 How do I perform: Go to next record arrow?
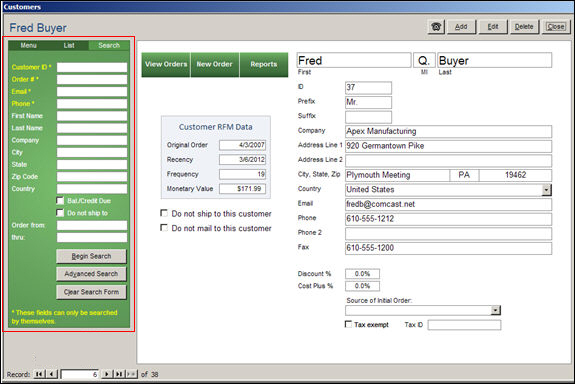click(107, 374)
